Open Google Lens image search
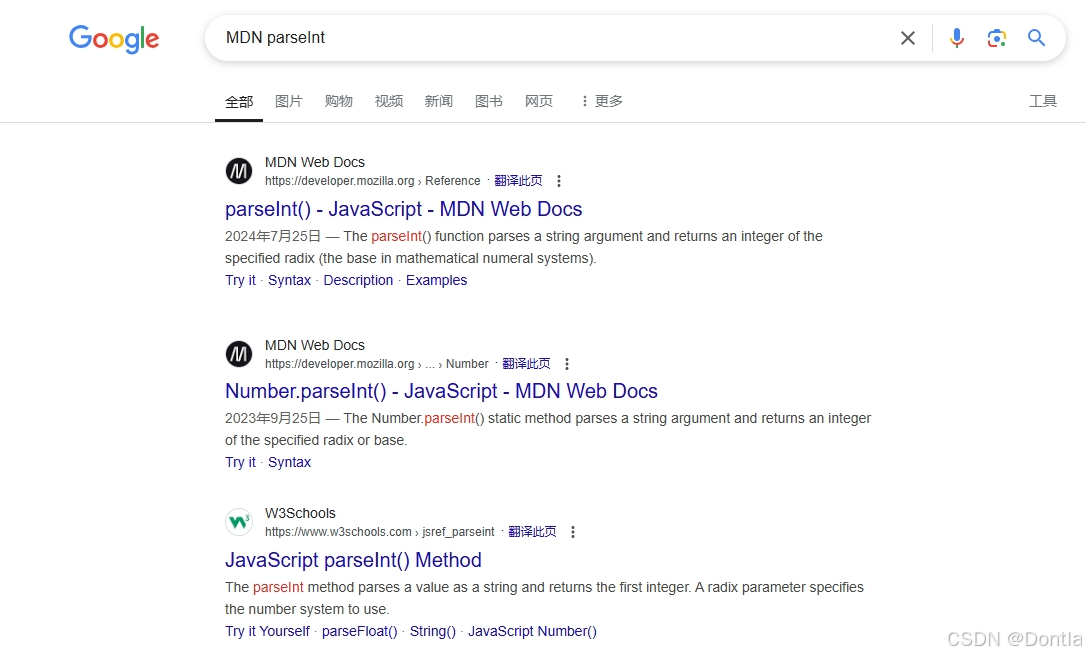1086x656 pixels. click(x=996, y=38)
